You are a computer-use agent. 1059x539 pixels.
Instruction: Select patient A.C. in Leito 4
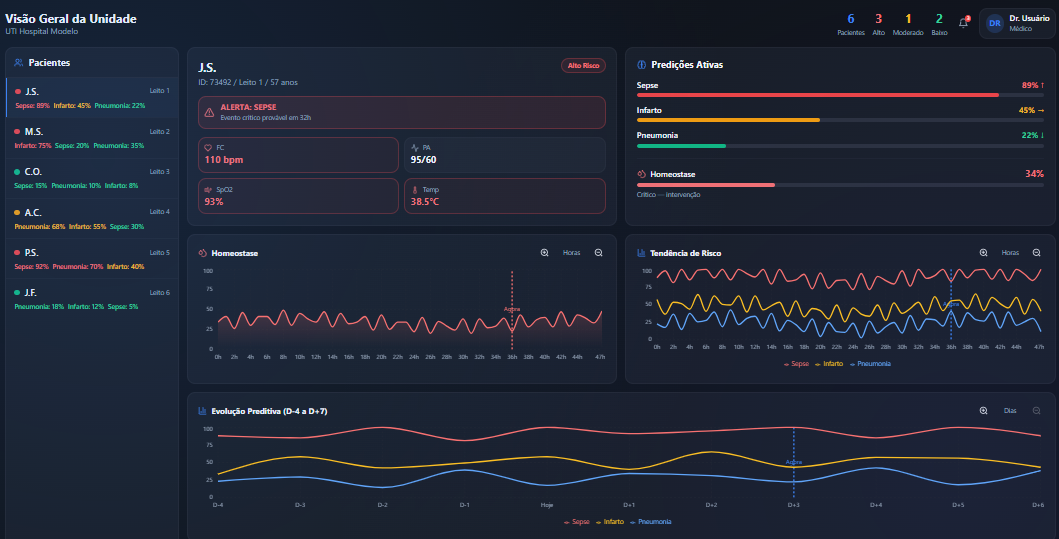coord(93,218)
